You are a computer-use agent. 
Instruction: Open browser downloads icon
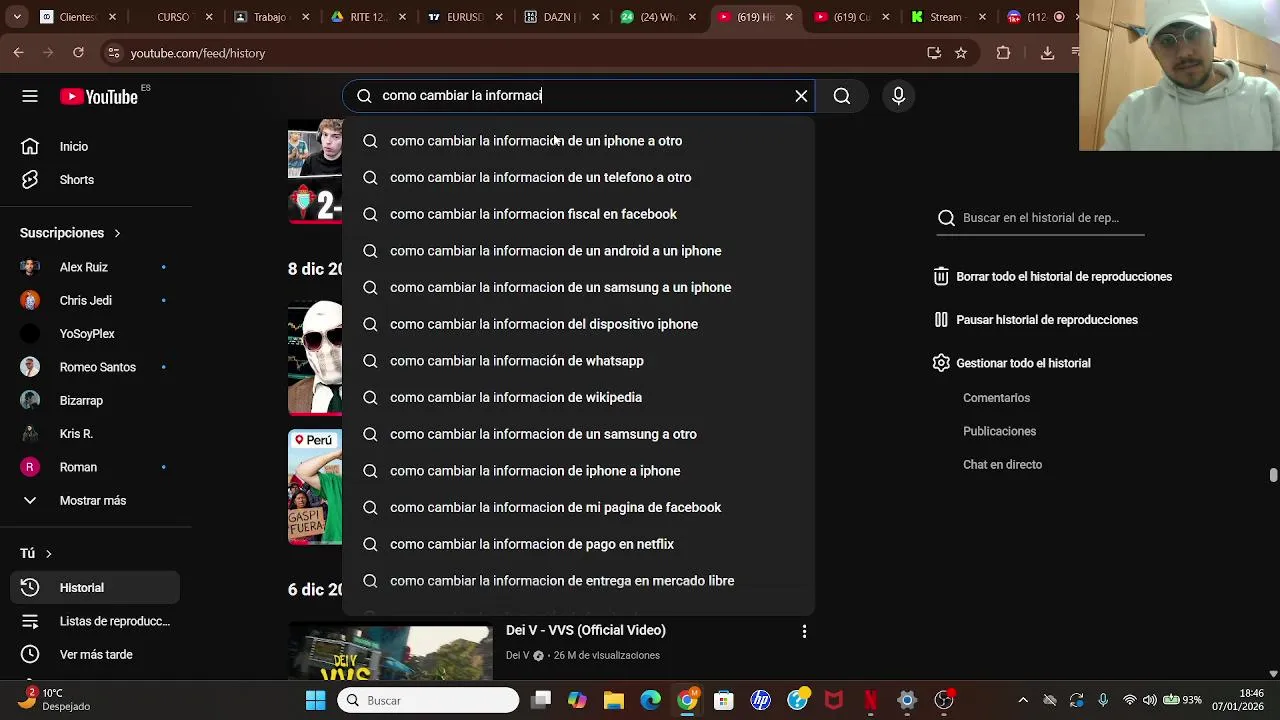(1048, 53)
